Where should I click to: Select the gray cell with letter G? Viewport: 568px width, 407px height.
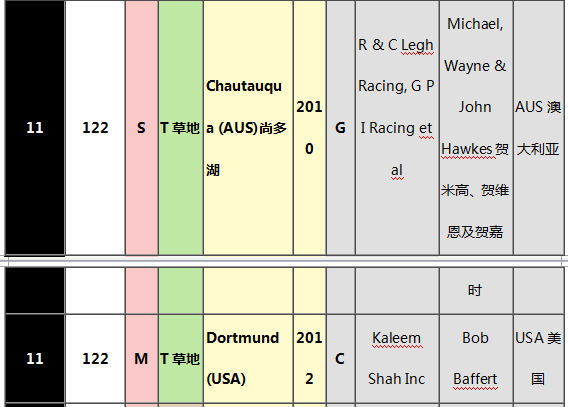(341, 127)
